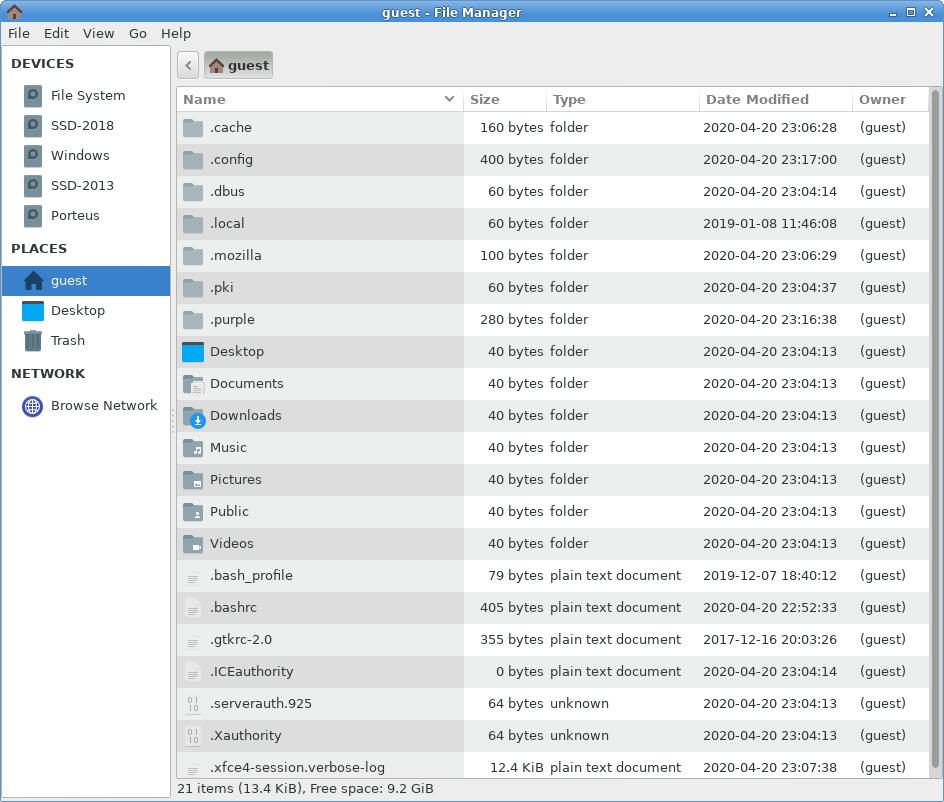Open the File System device
This screenshot has height=802, width=944.
pyautogui.click(x=87, y=96)
